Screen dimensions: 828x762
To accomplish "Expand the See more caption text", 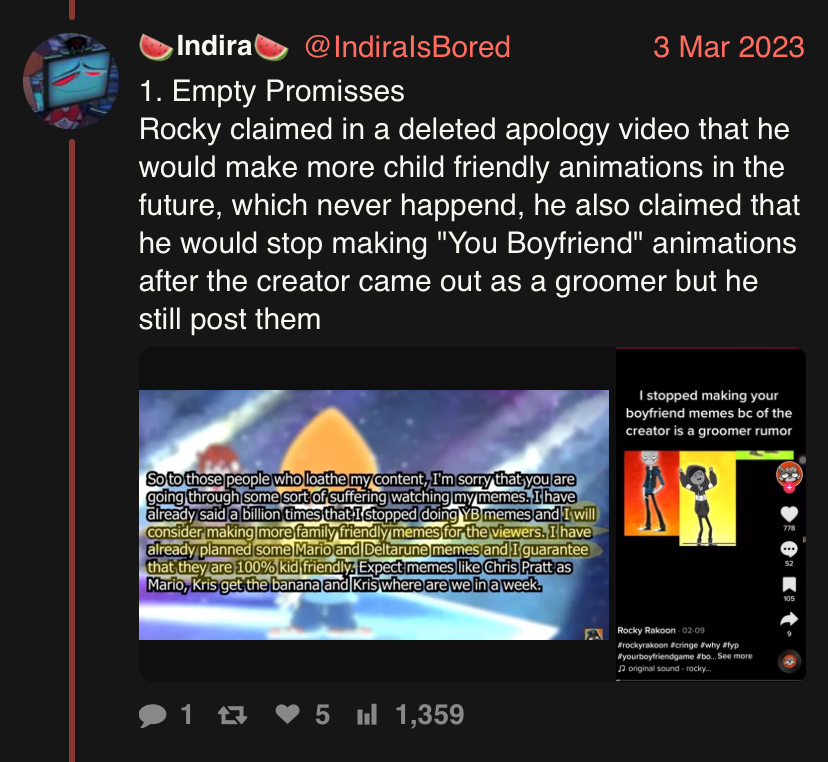I will click(x=735, y=656).
